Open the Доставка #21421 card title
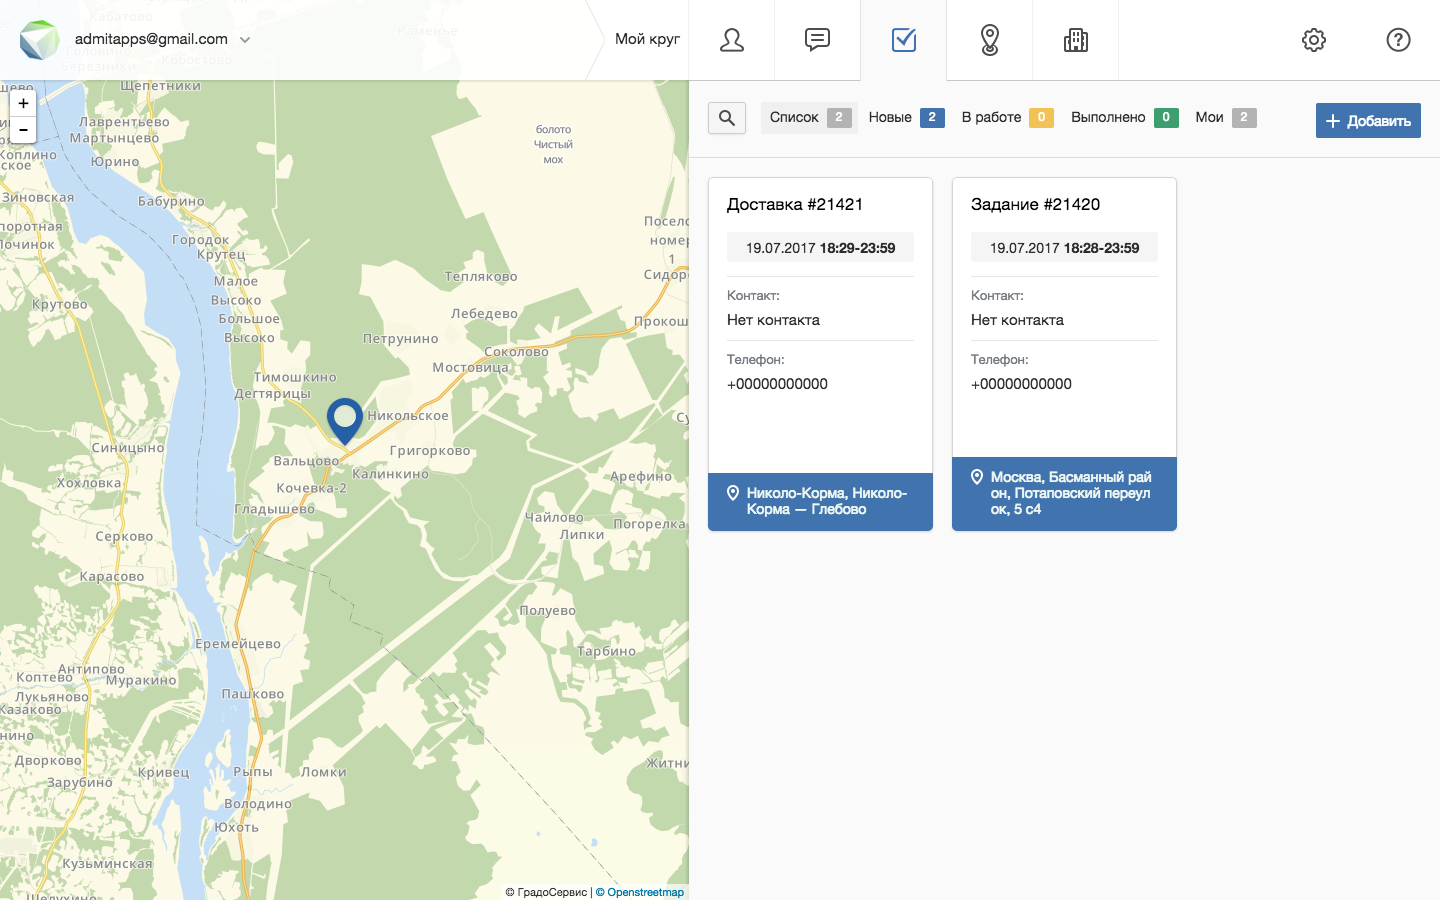The width and height of the screenshot is (1440, 900). (795, 204)
